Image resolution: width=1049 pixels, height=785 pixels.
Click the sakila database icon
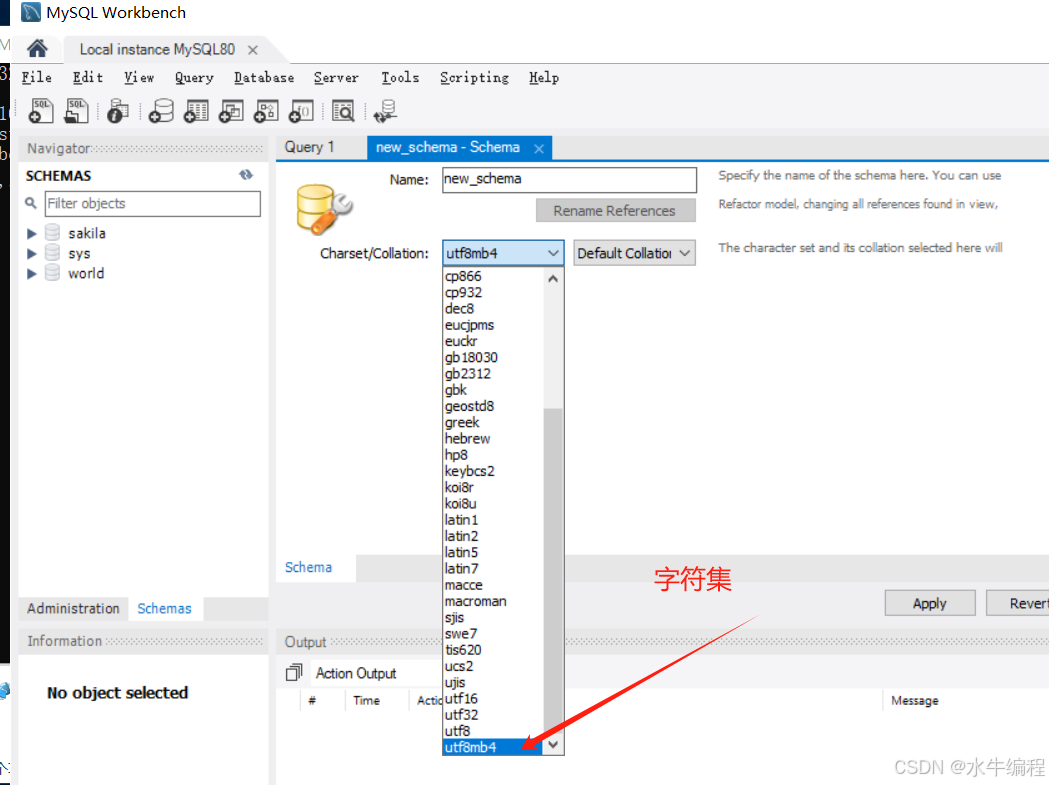(x=52, y=233)
